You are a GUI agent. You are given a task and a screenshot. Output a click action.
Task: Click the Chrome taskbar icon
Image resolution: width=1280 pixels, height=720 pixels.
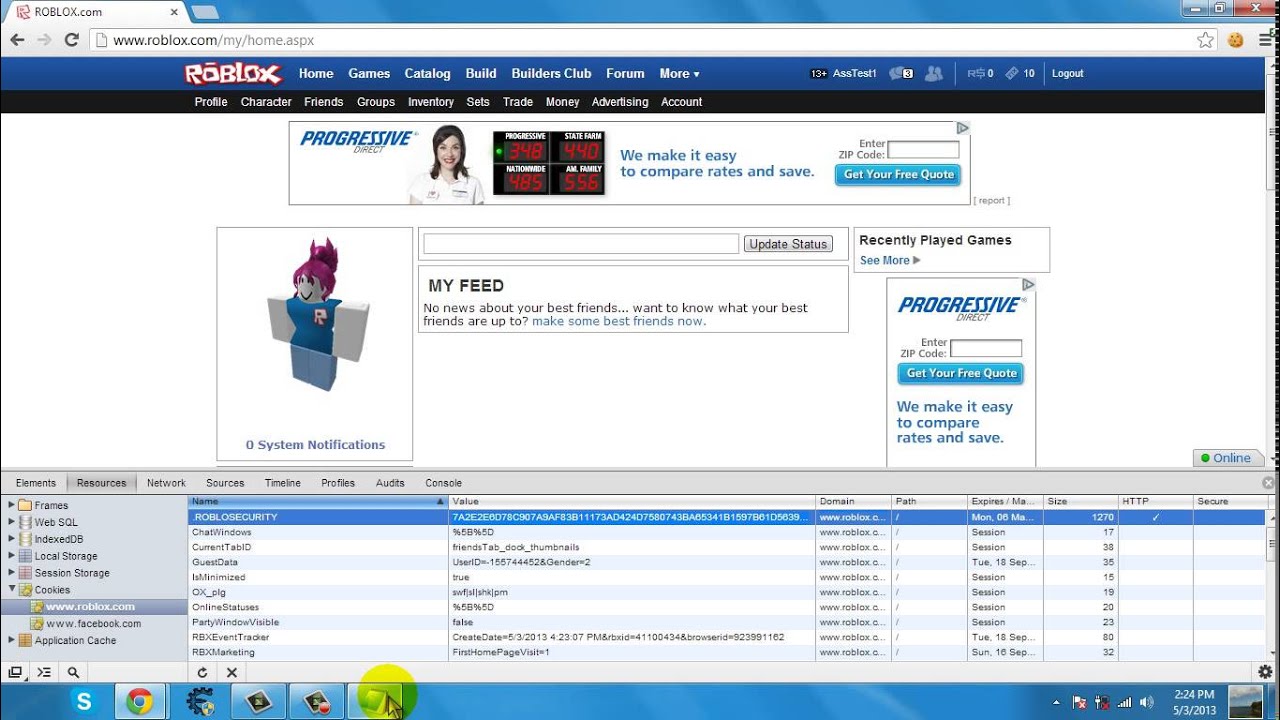tap(140, 702)
